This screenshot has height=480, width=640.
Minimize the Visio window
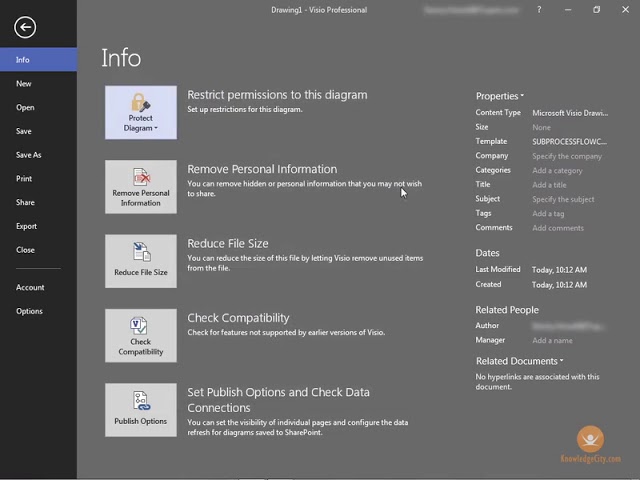pyautogui.click(x=568, y=9)
